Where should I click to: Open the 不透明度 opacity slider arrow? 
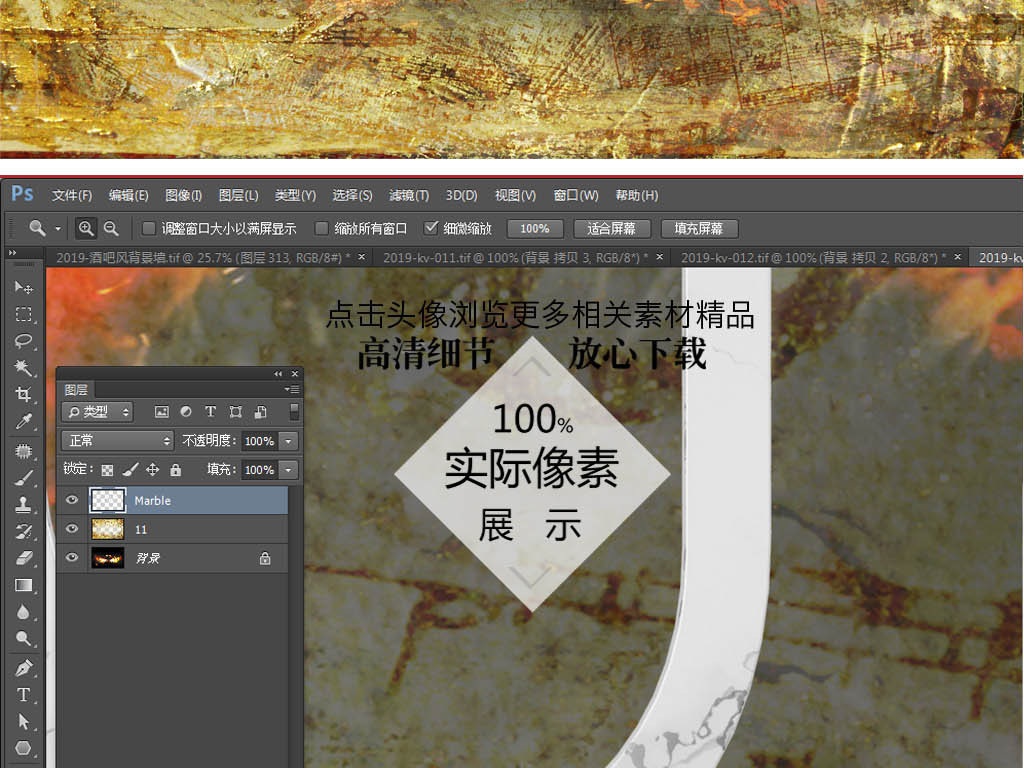(x=289, y=441)
